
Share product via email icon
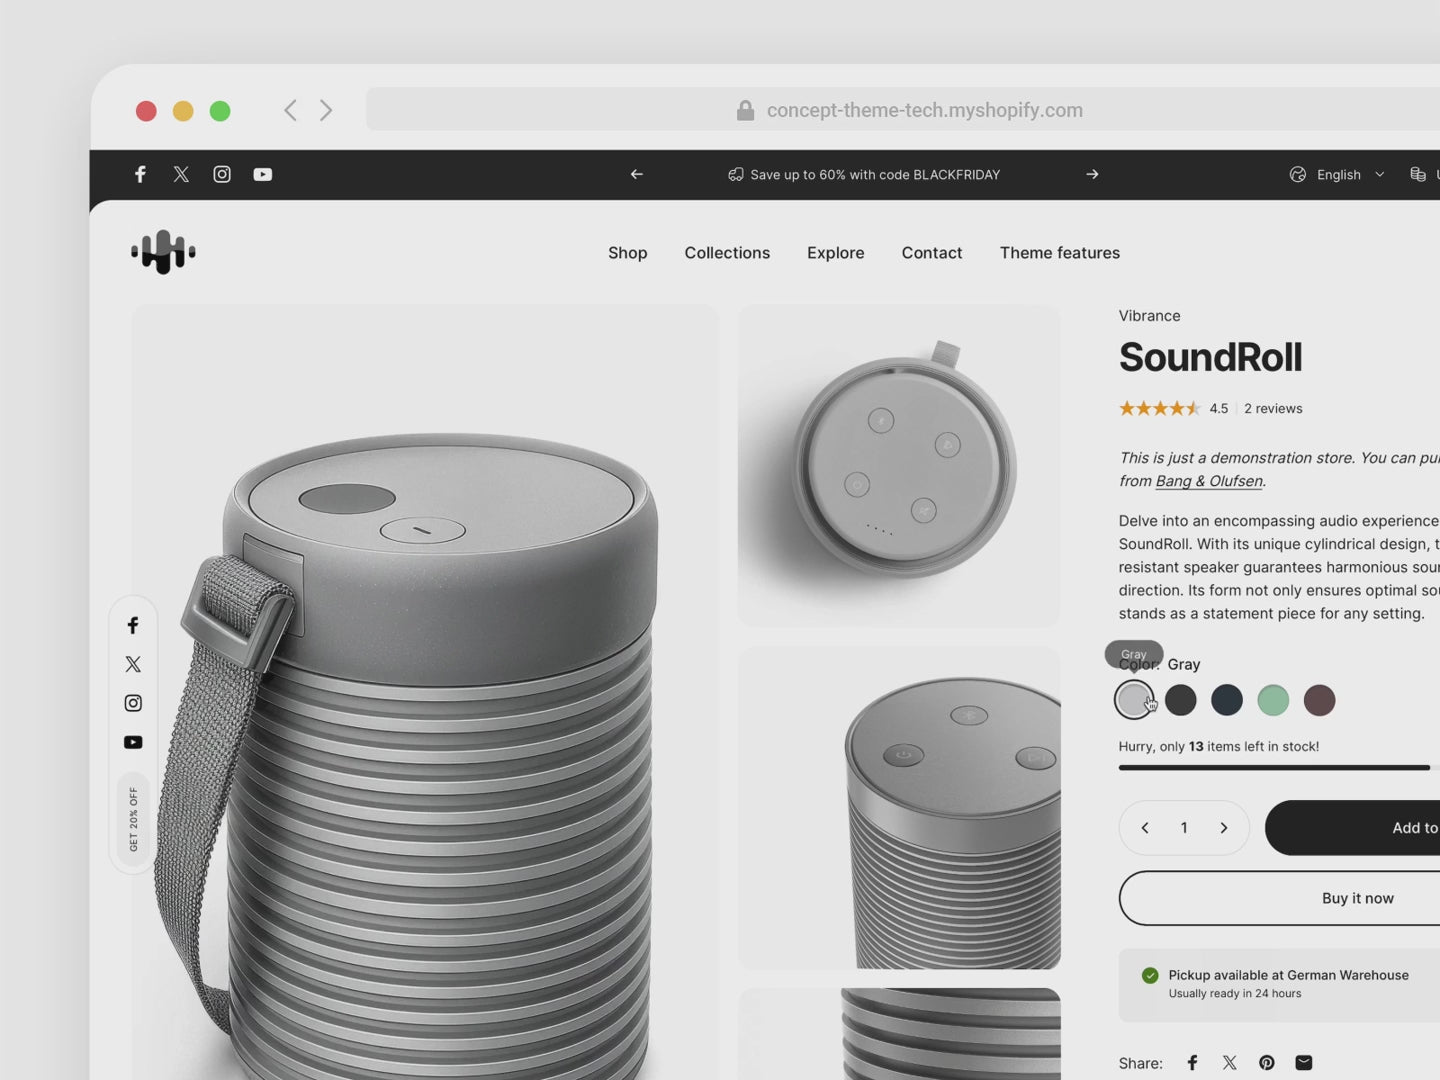1304,1063
